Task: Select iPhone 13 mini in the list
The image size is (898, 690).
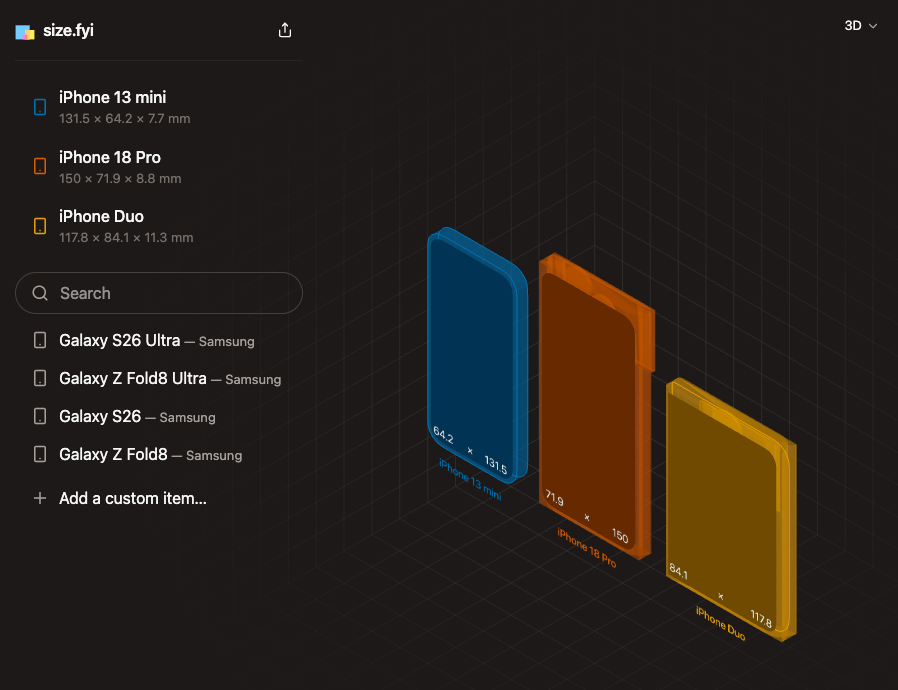Action: click(x=159, y=107)
